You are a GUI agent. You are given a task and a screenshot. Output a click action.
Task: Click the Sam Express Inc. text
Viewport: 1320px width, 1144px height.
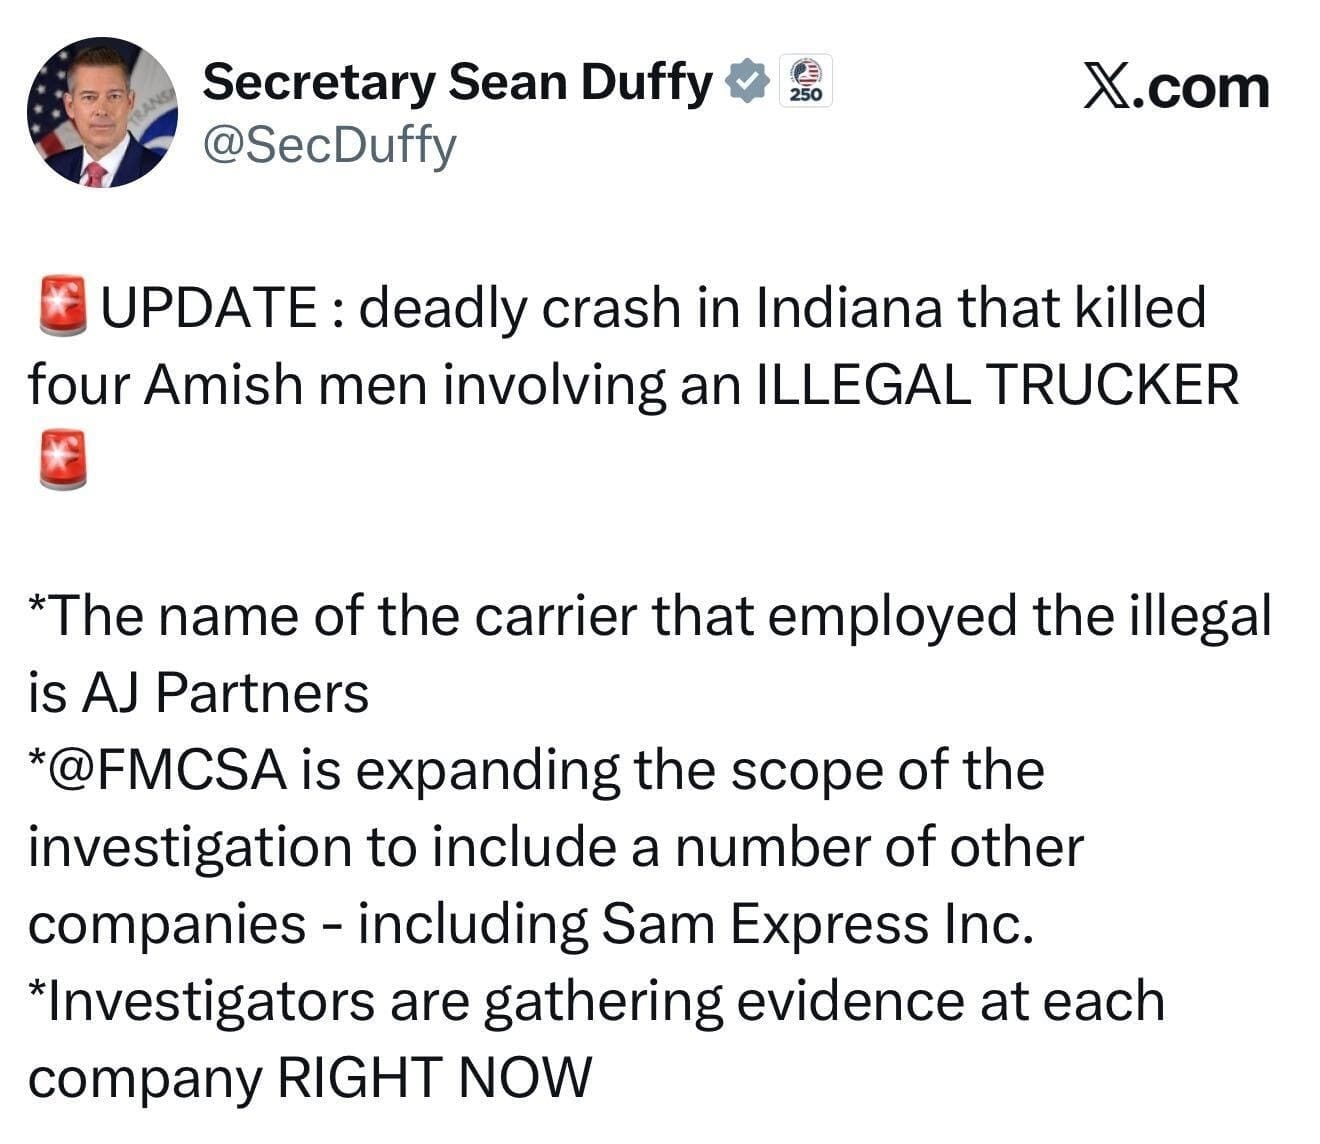pos(816,924)
